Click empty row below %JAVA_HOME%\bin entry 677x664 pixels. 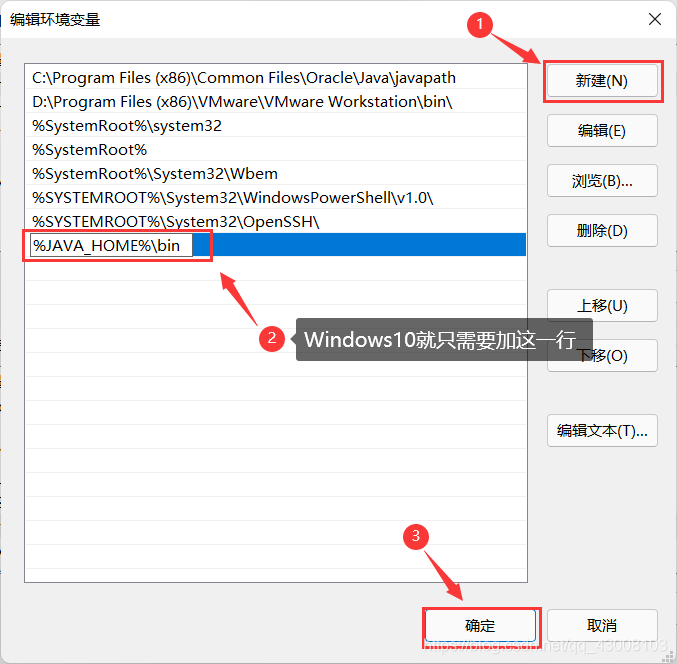(275, 269)
